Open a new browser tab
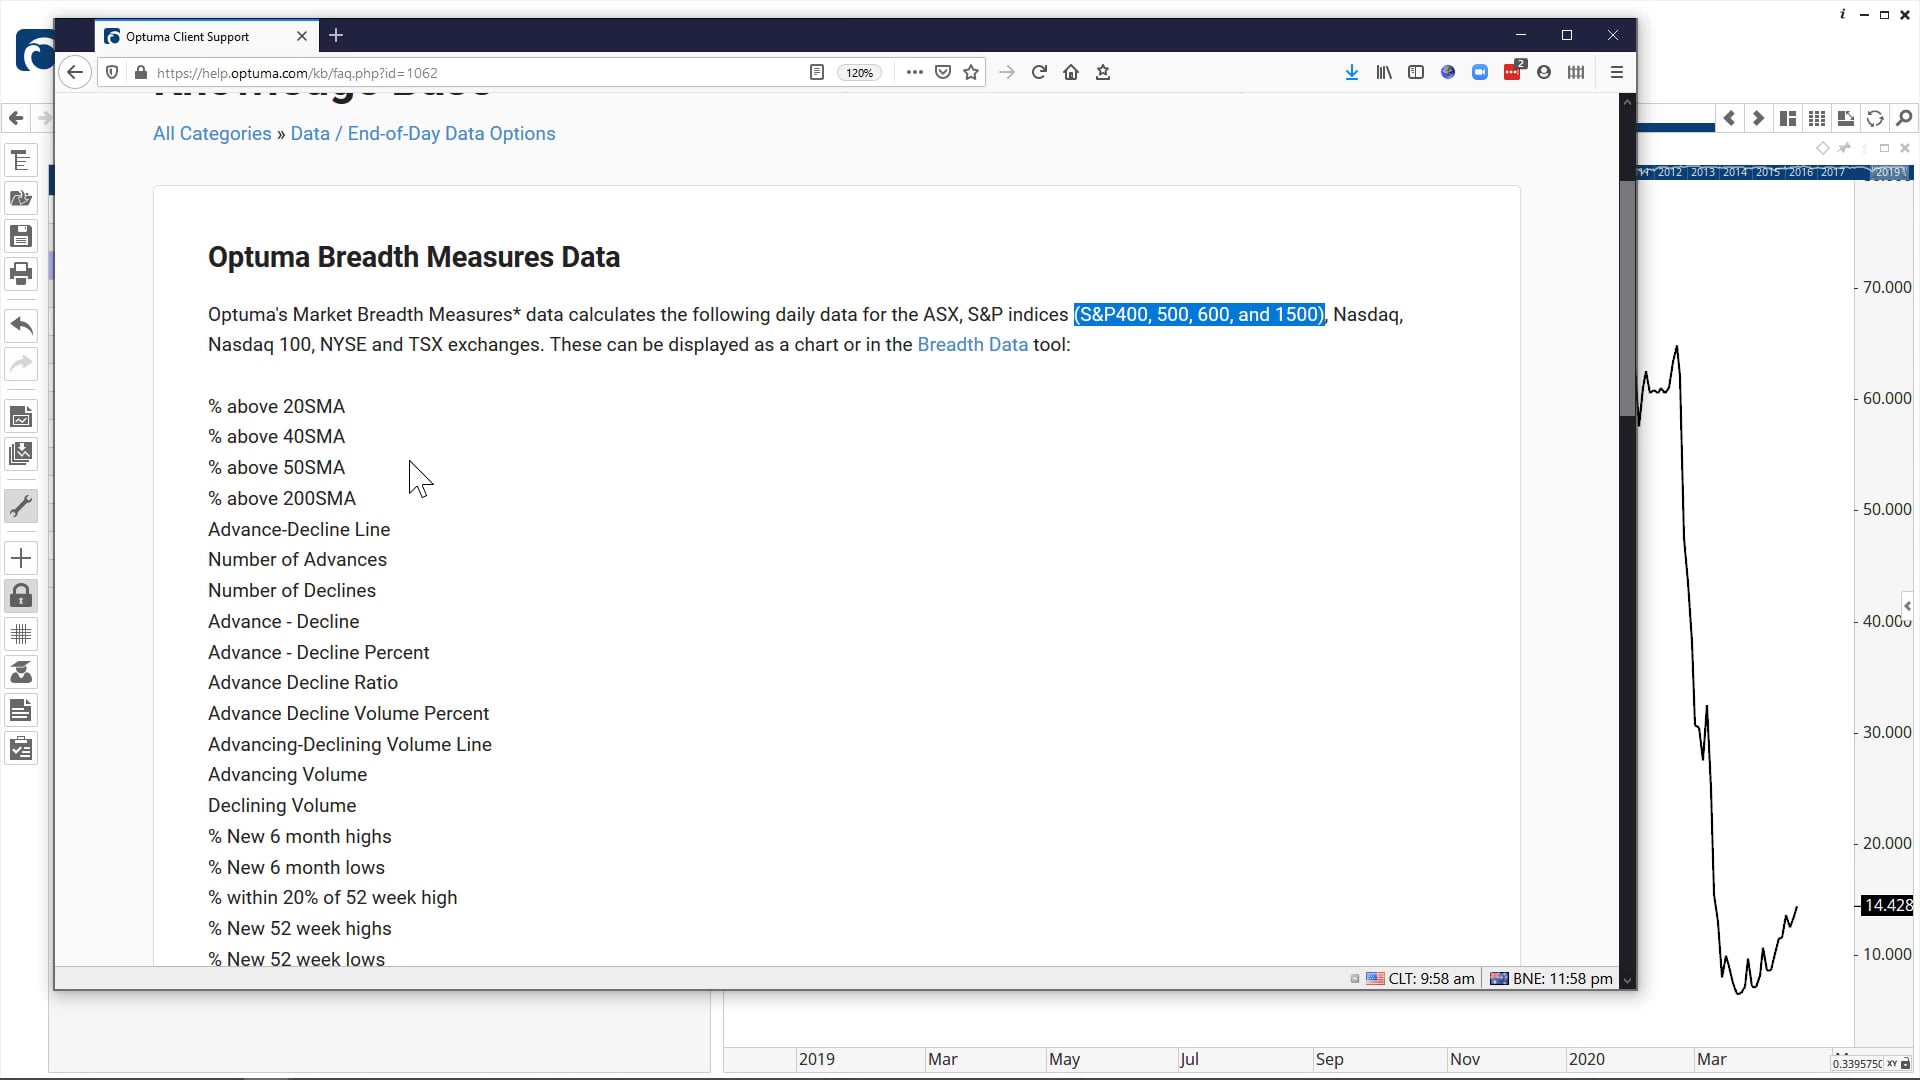This screenshot has width=1920, height=1080. (336, 35)
